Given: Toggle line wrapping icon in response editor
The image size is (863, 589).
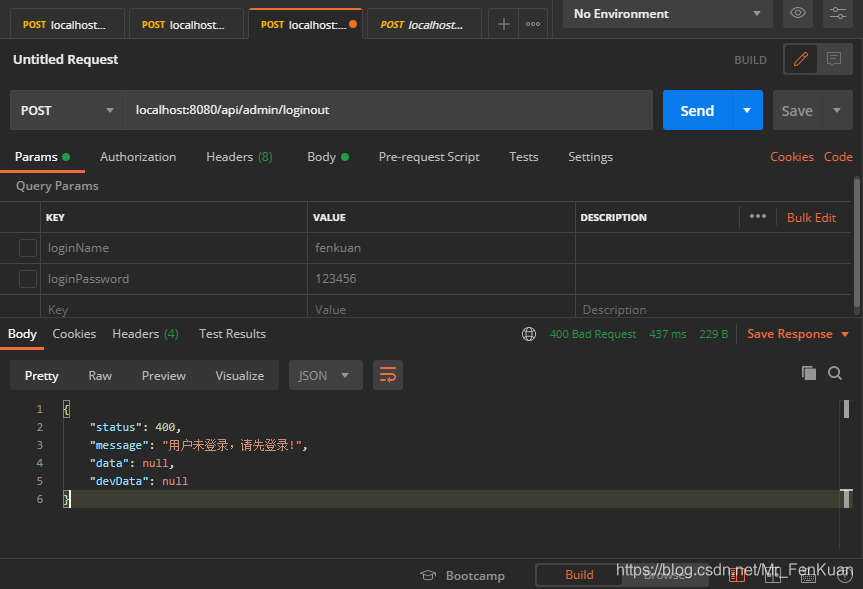Looking at the screenshot, I should [388, 375].
